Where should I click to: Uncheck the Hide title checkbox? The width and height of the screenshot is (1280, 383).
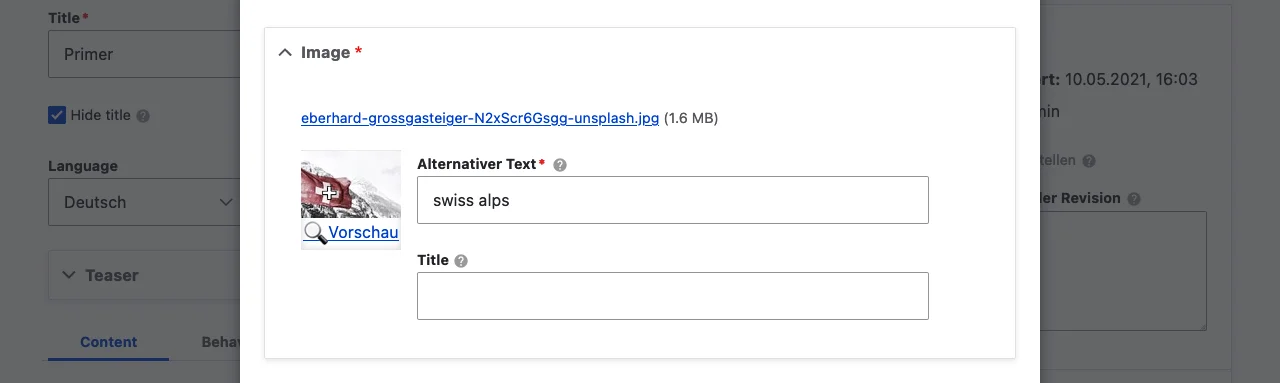click(57, 115)
